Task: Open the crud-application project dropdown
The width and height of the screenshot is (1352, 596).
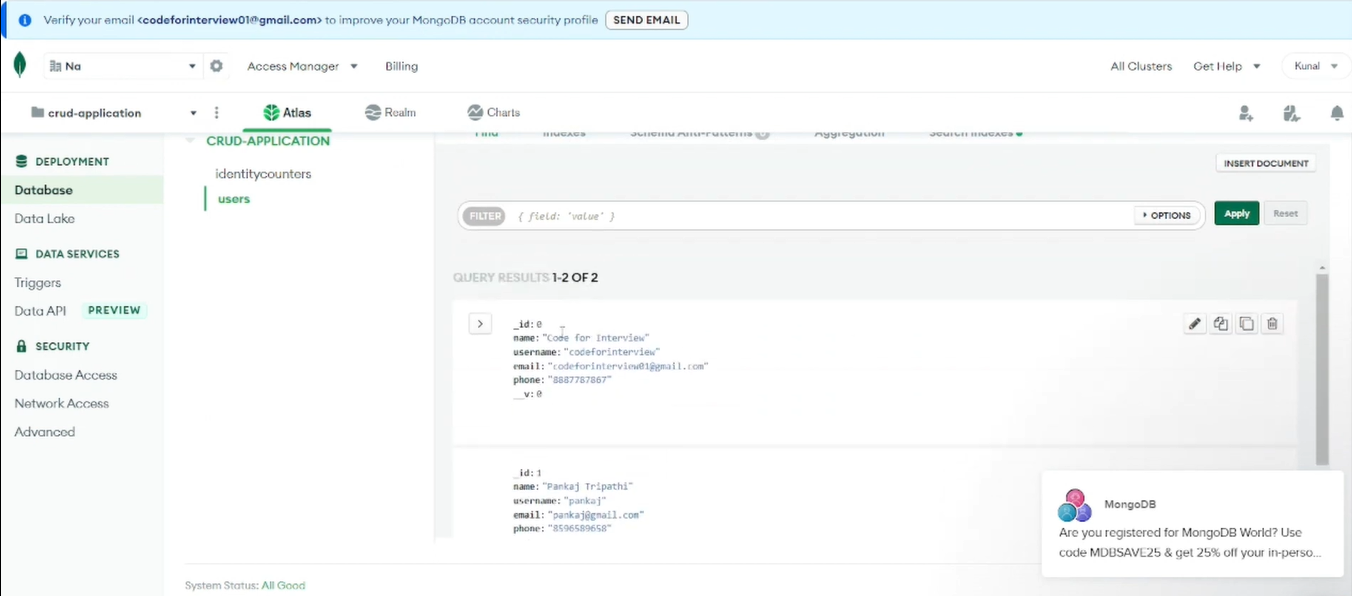Action: [x=193, y=113]
